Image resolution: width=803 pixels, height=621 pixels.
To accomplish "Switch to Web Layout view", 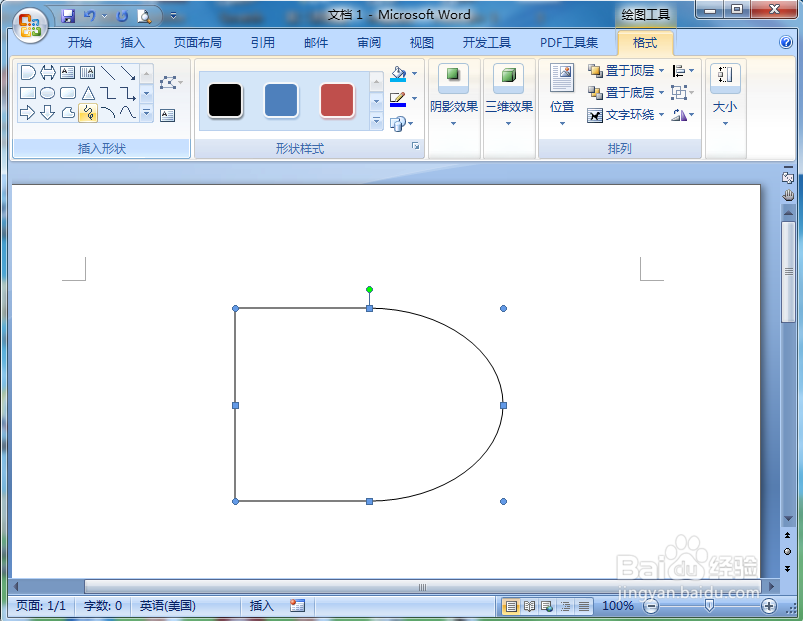I will coord(547,607).
